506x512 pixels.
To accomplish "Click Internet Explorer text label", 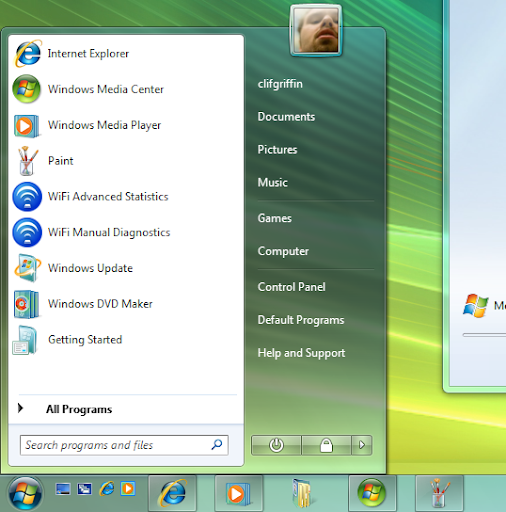I will 88,54.
